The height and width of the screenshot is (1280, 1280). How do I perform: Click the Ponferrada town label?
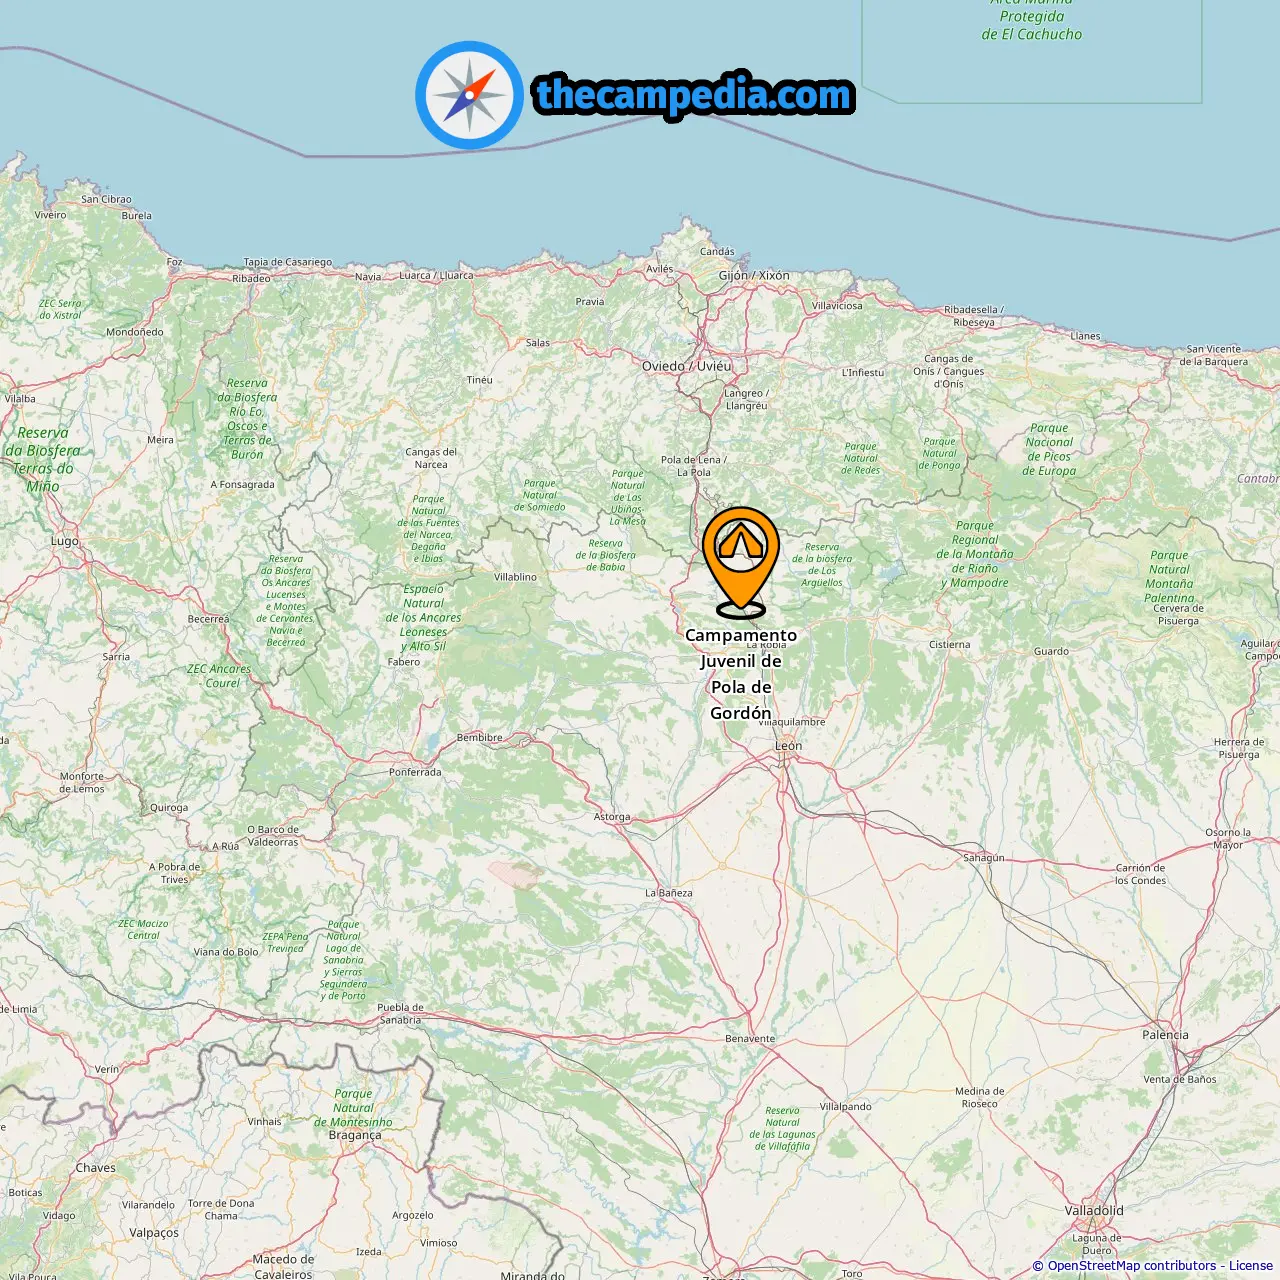coord(415,772)
